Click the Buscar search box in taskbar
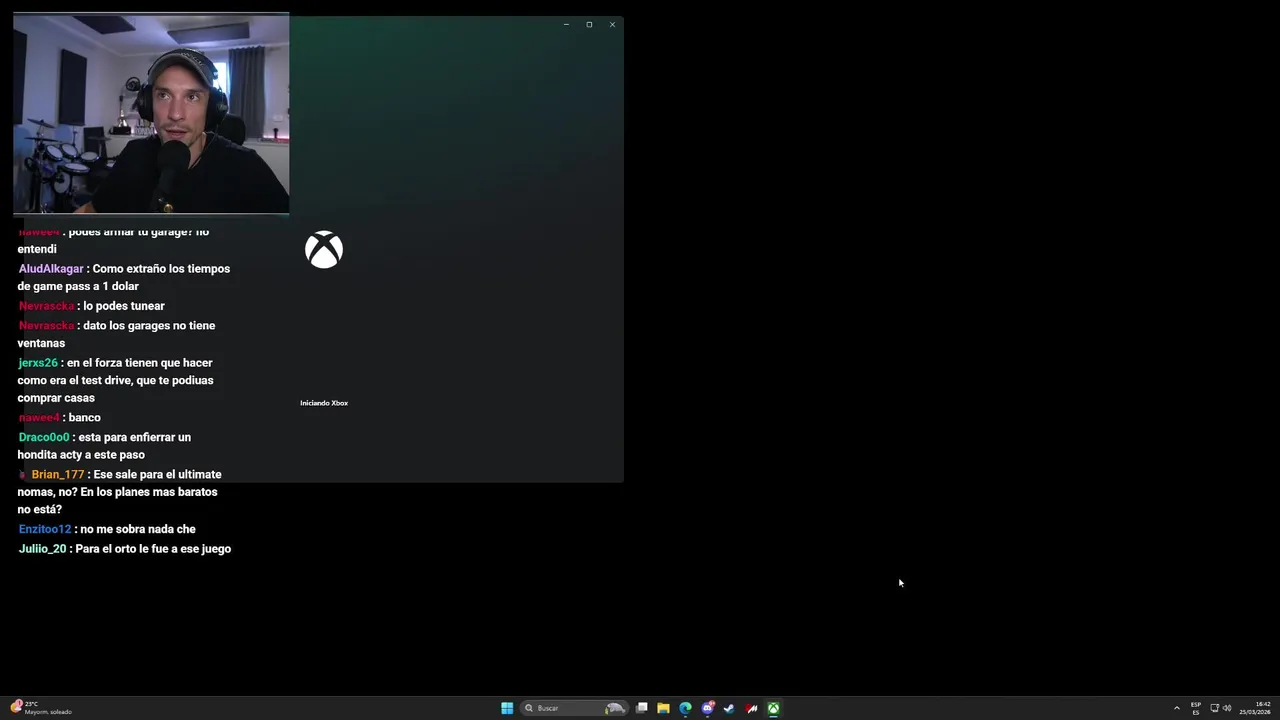Screen dimensions: 1280x720 click(574, 708)
